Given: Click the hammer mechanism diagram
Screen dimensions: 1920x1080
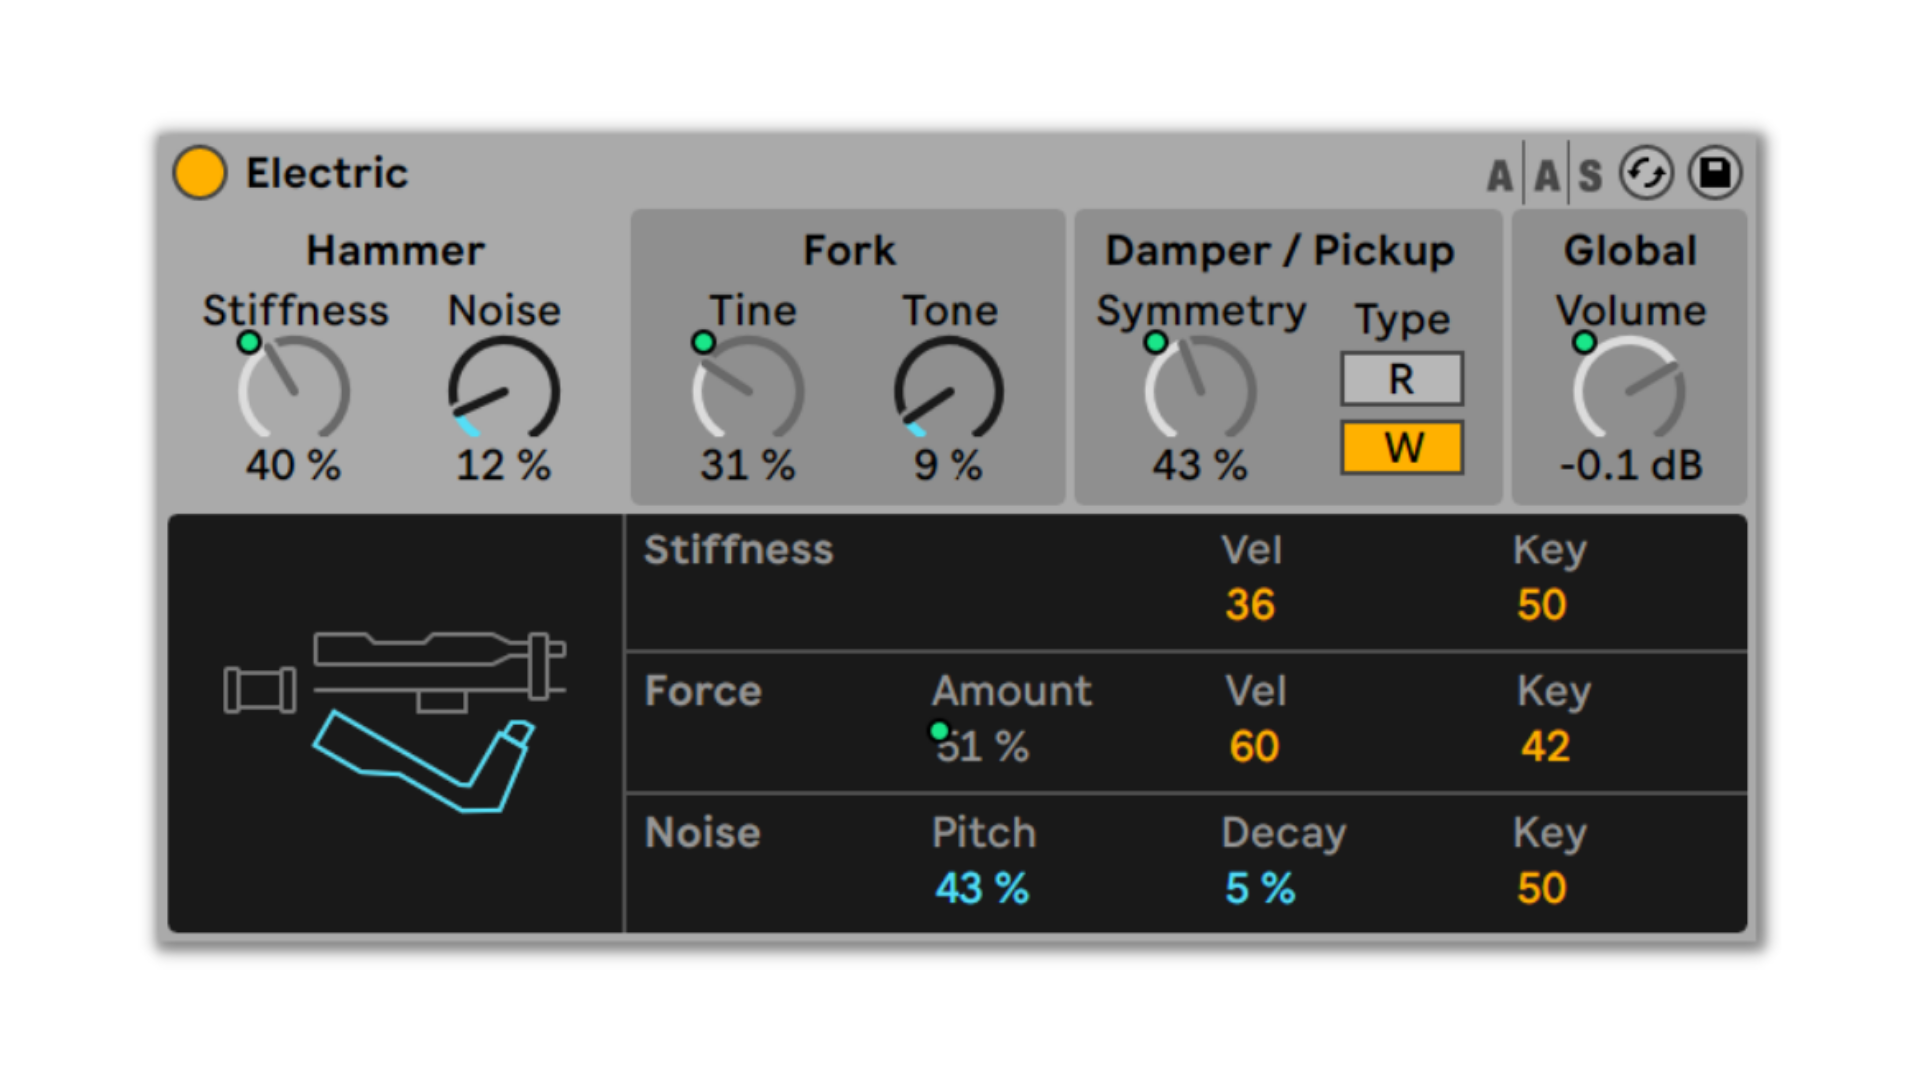Looking at the screenshot, I should [395, 722].
